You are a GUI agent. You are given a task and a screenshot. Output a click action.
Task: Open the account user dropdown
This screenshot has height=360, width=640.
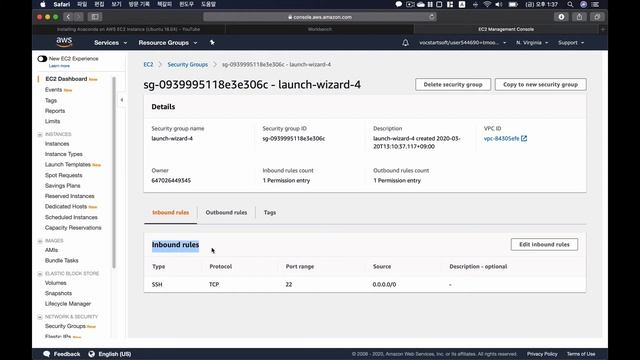(462, 42)
